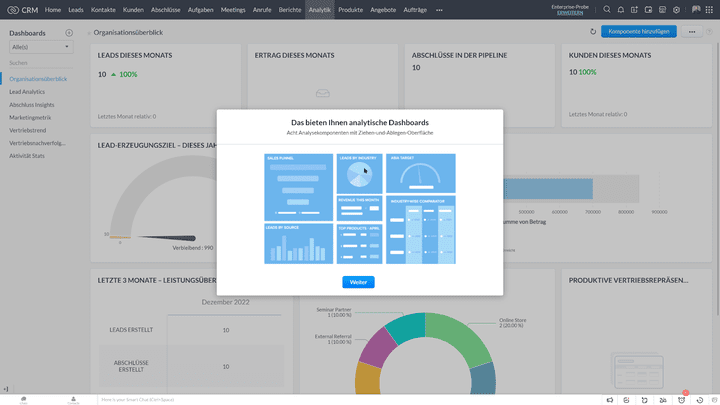Open the Aufträge tab
The width and height of the screenshot is (720, 405).
[415, 10]
